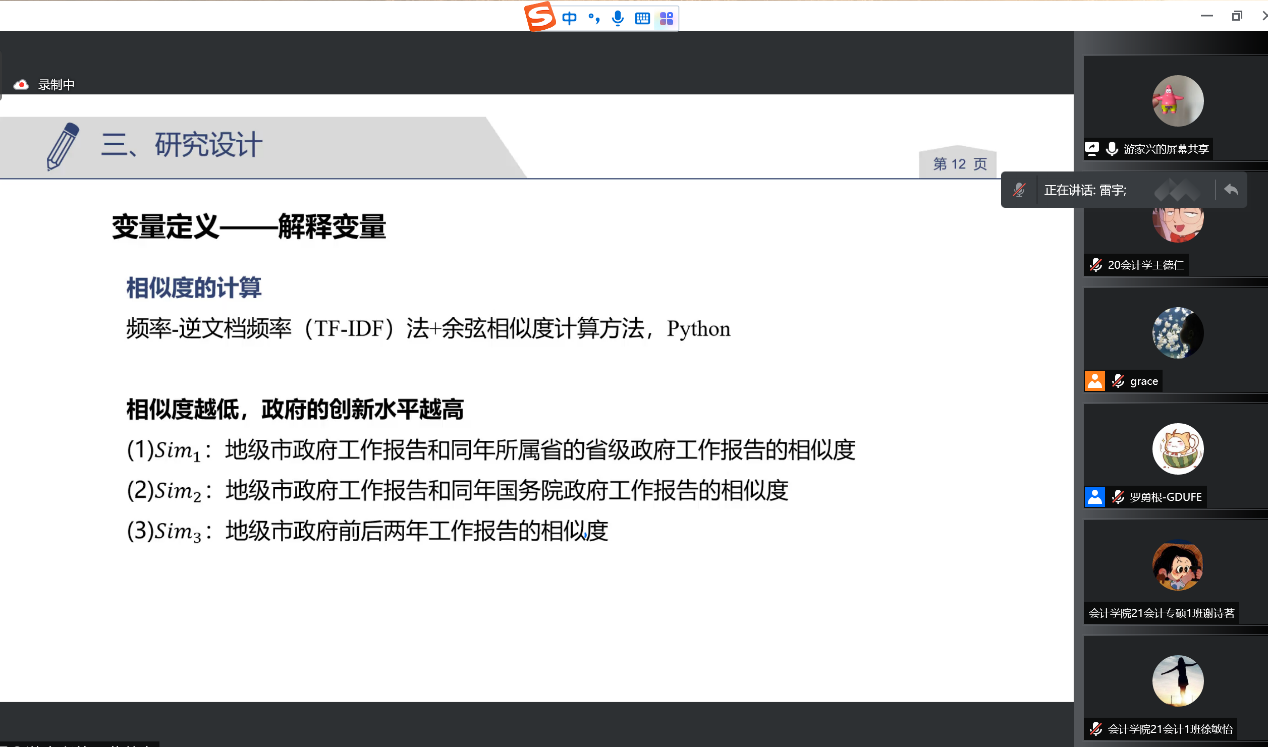Restore down the meeting window
The width and height of the screenshot is (1268, 747).
(x=1237, y=16)
